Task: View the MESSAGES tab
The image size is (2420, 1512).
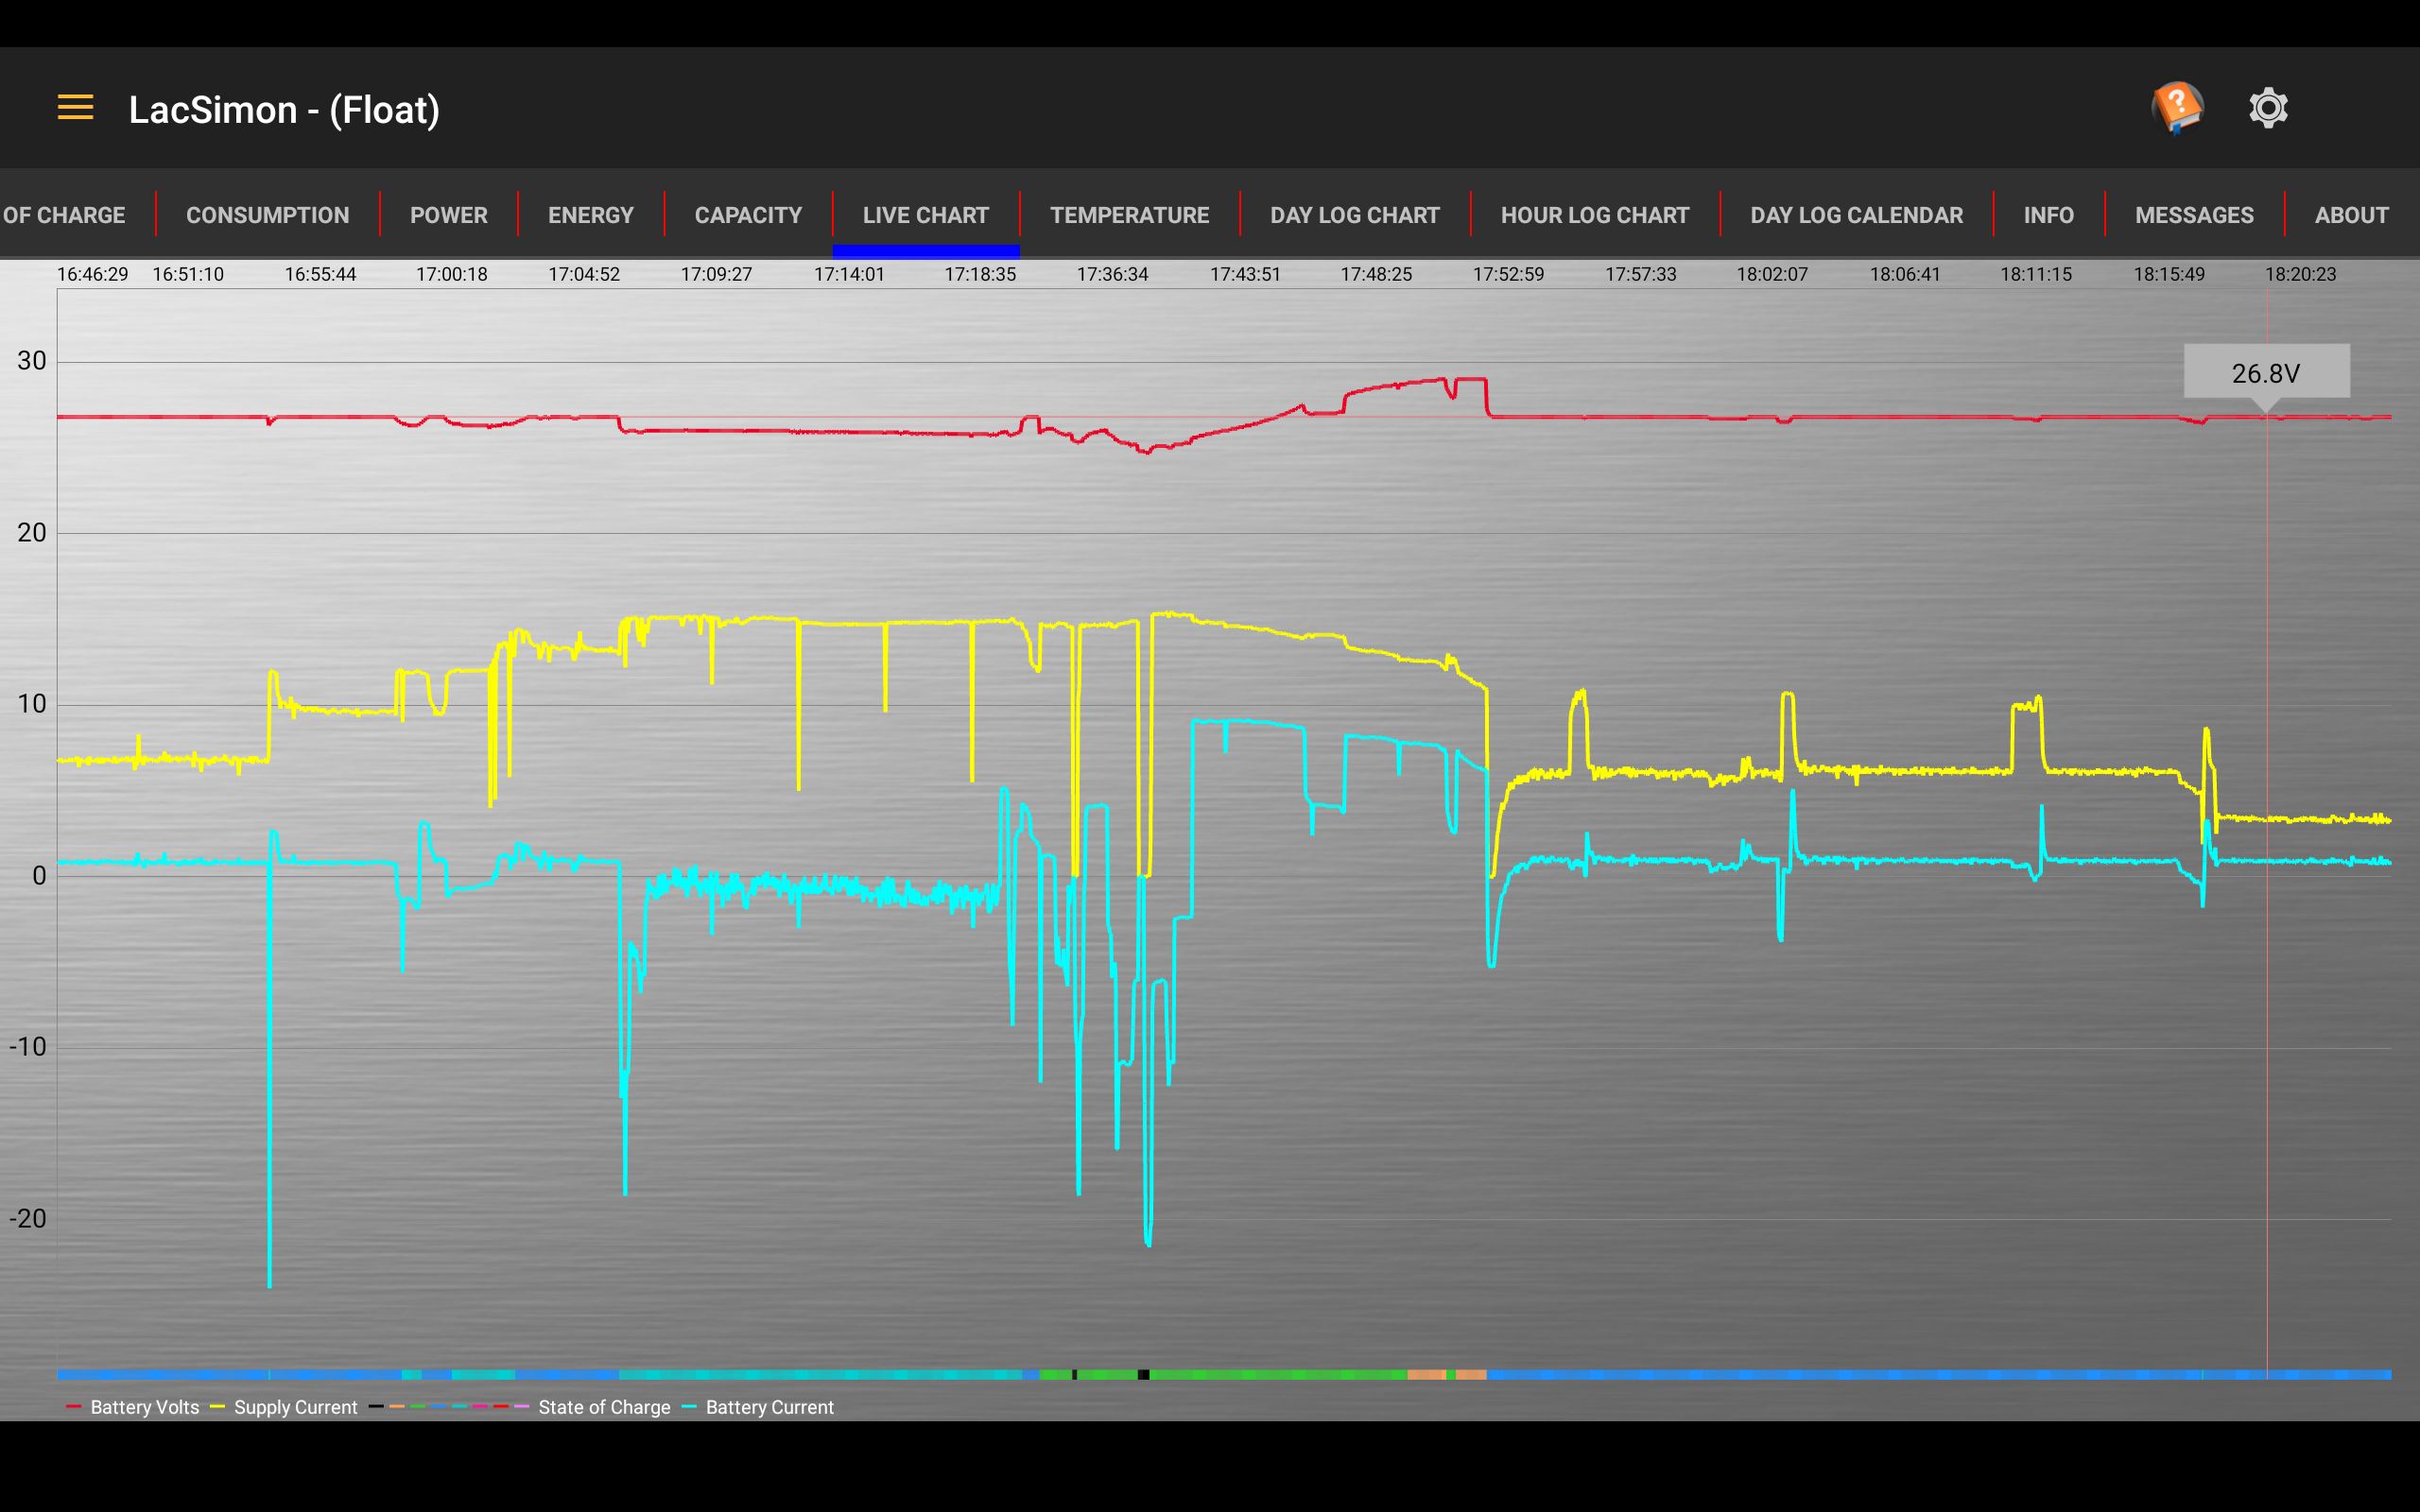Action: coord(2195,215)
